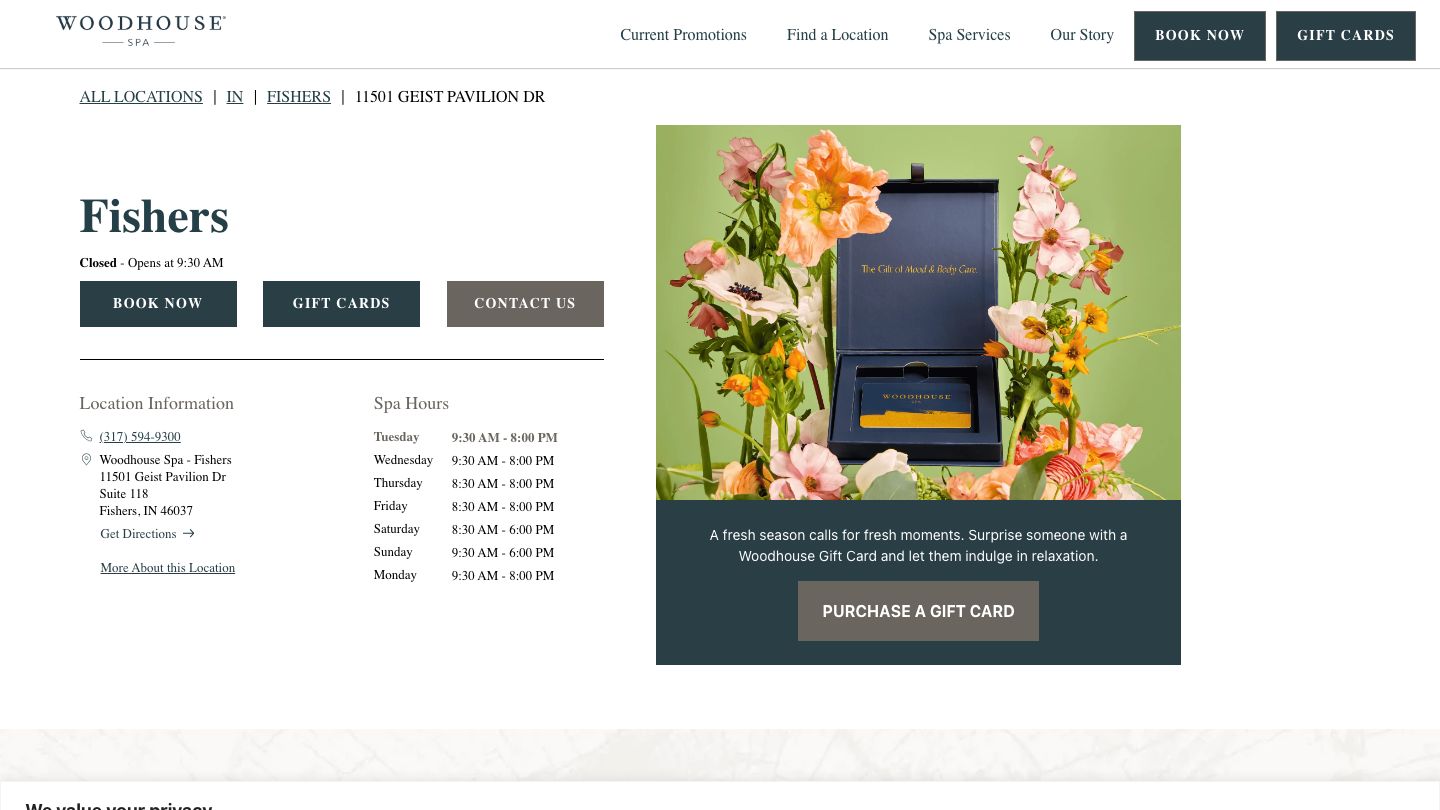The width and height of the screenshot is (1440, 810).
Task: Click the phone icon beside the number
Action: [x=86, y=436]
